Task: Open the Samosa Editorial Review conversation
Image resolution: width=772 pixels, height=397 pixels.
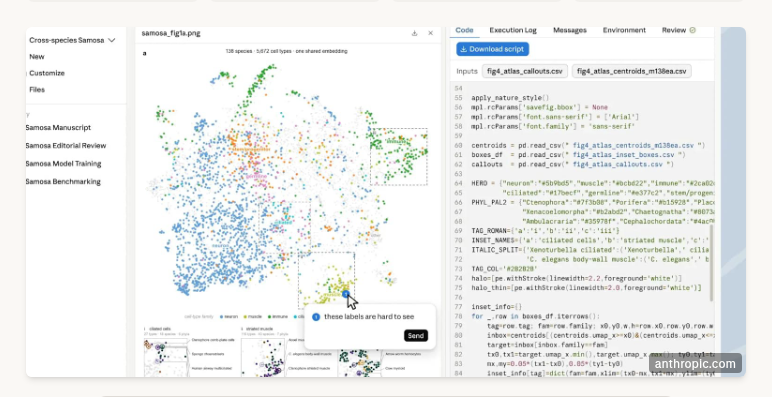Action: (x=66, y=145)
